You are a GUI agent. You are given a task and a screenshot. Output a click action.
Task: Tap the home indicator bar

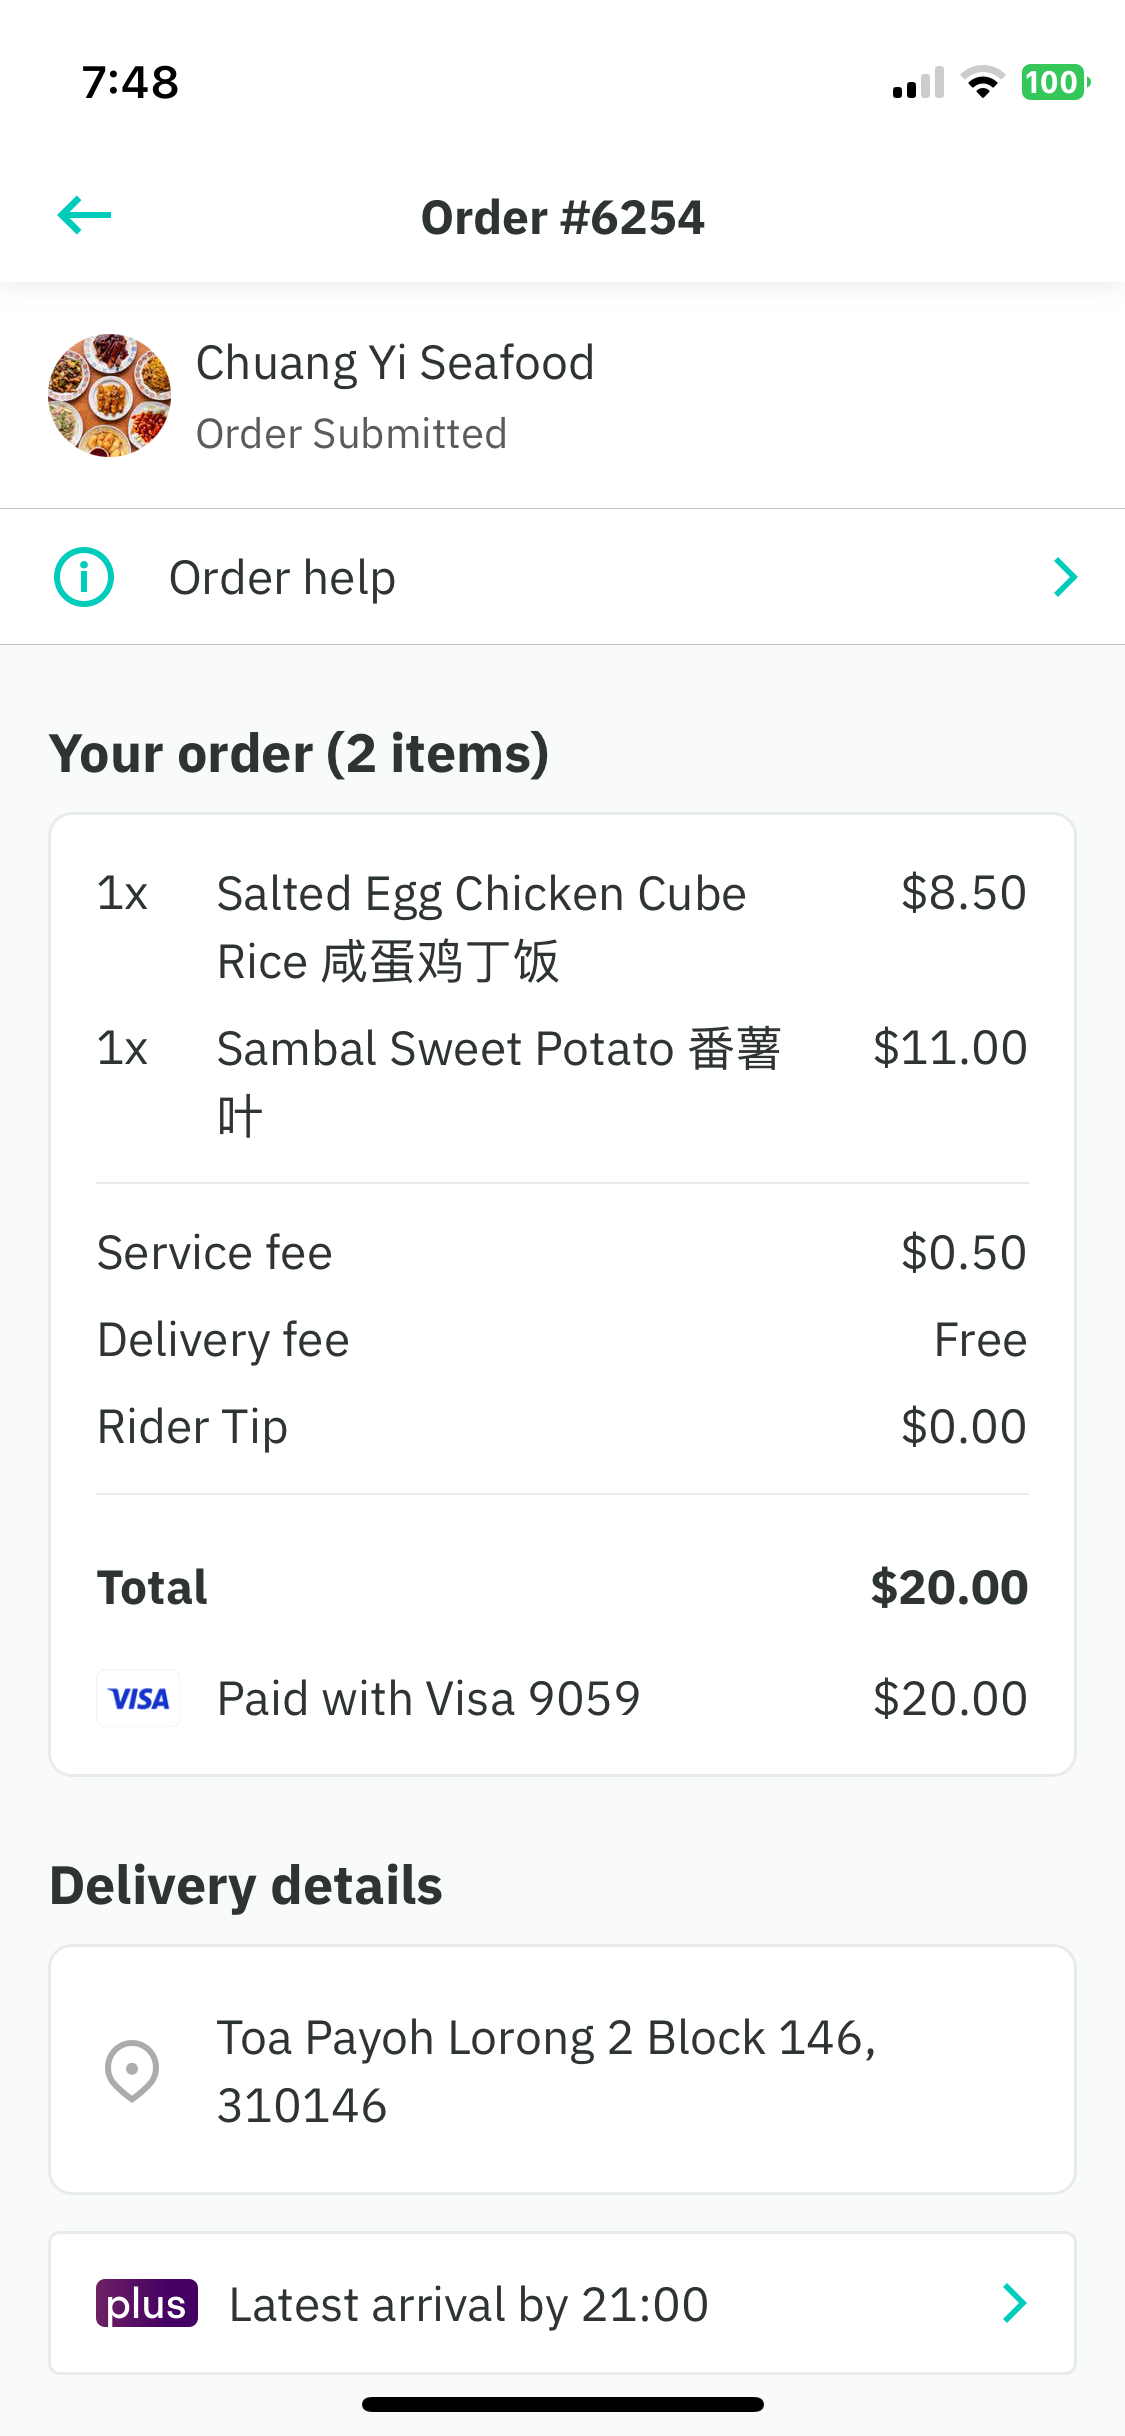coord(562,2404)
